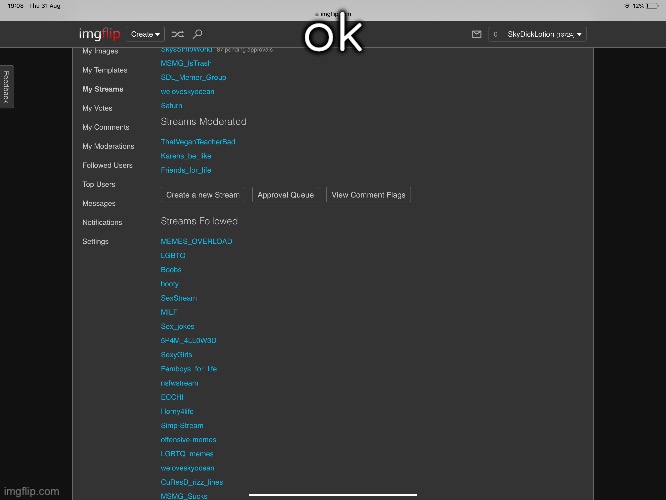Screen dimensions: 666x500
Task: Open the MSMG_IsTrash stream link
Action: [x=185, y=63]
